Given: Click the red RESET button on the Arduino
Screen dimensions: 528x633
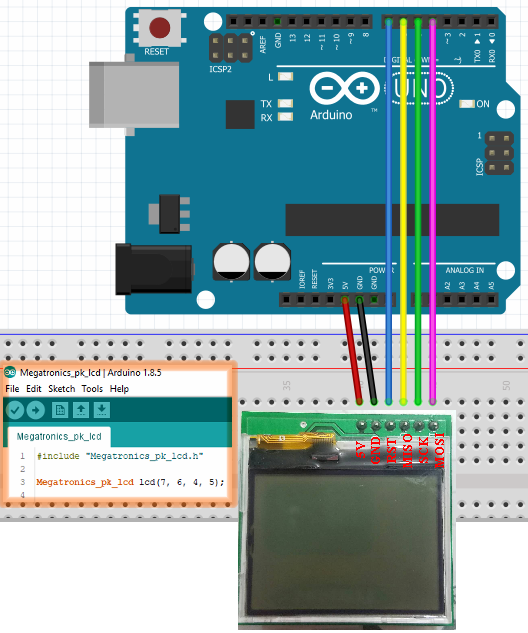Looking at the screenshot, I should (x=159, y=27).
